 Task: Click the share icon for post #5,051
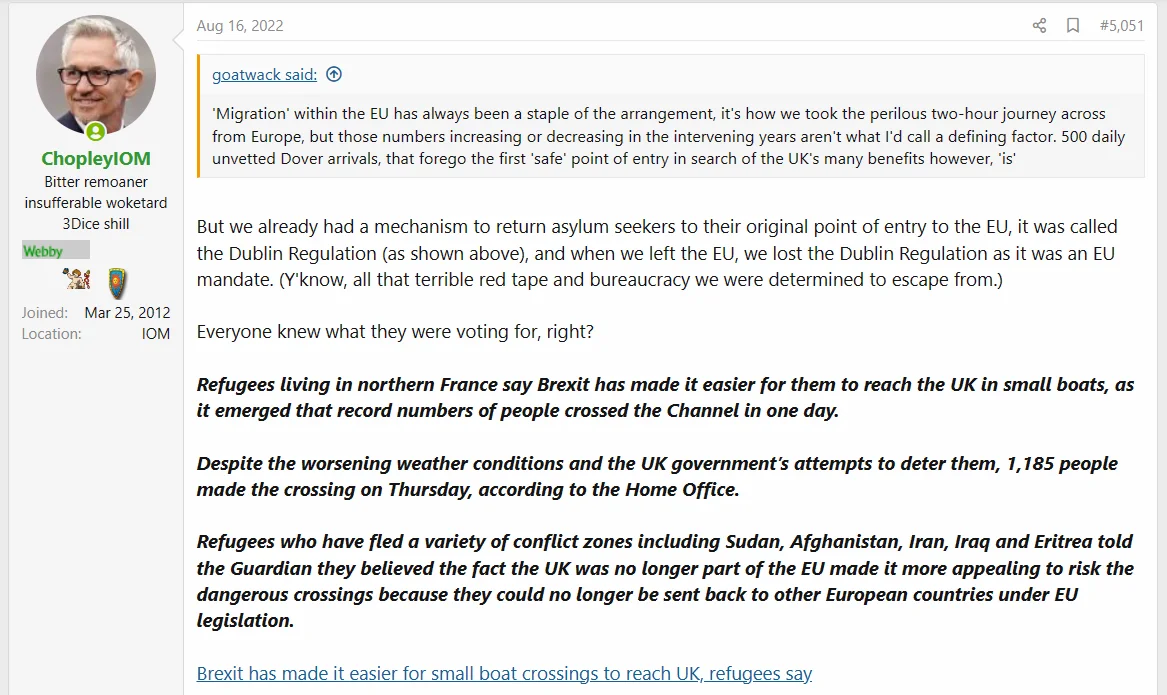click(x=1039, y=25)
